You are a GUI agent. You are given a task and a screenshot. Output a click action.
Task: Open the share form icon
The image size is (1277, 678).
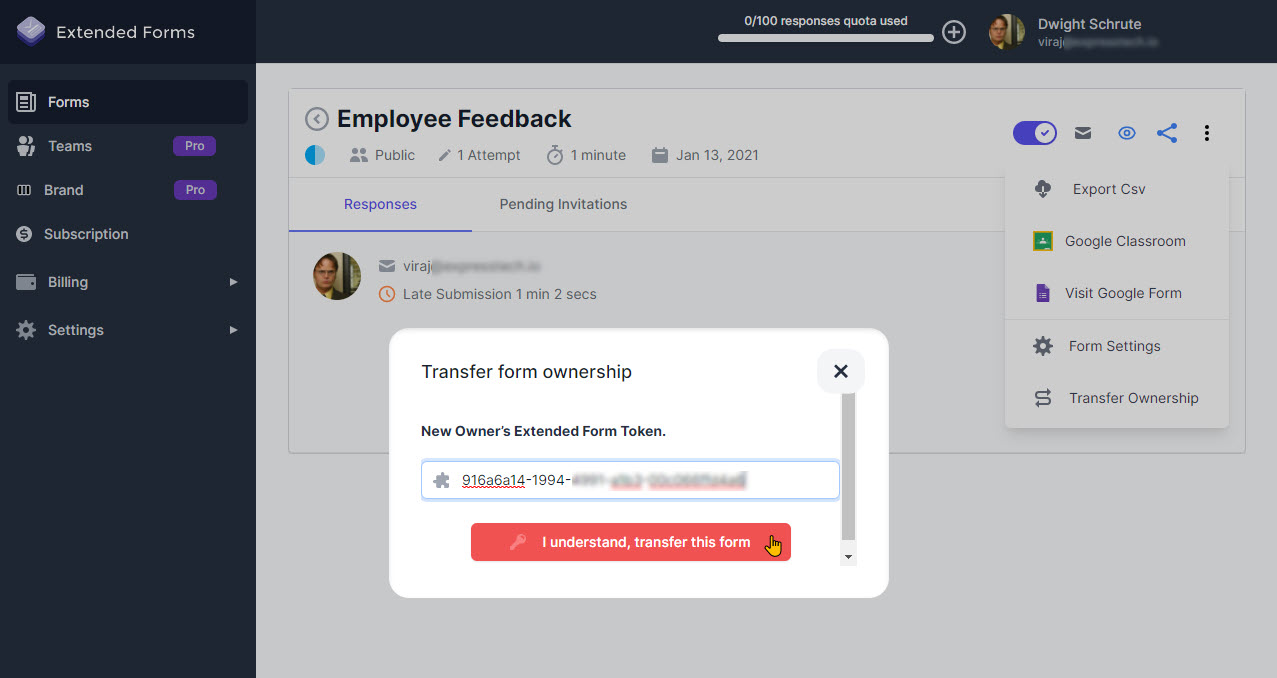[1167, 132]
